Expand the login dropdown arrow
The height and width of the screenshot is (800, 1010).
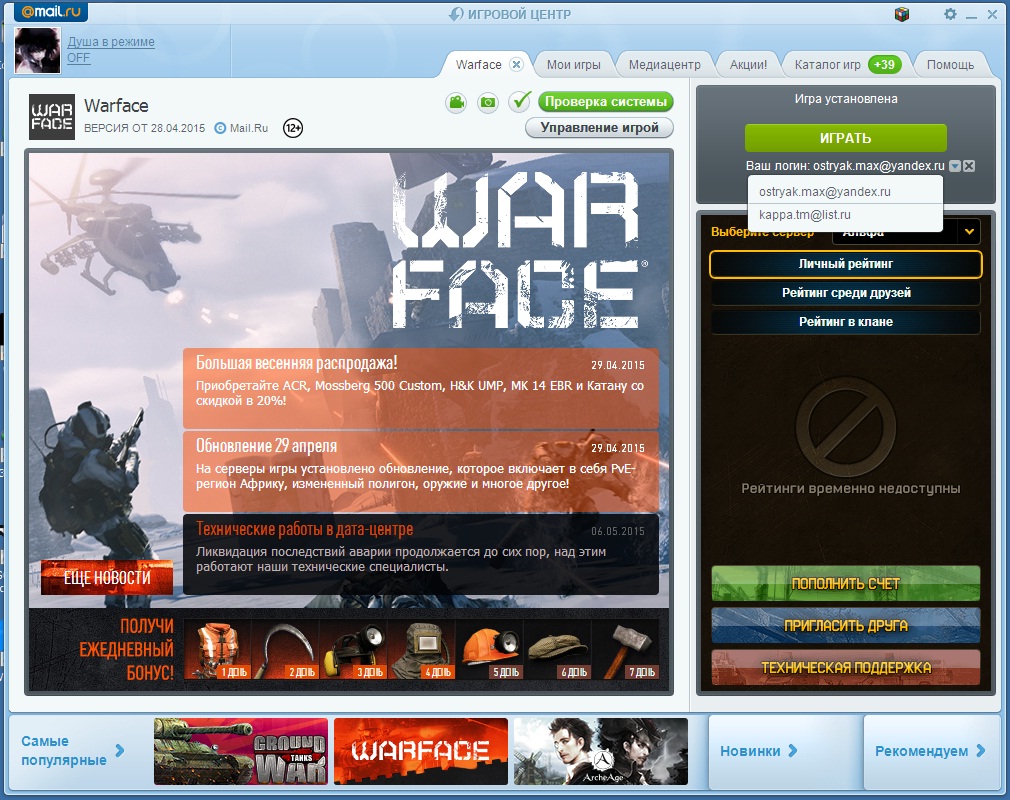tap(955, 166)
